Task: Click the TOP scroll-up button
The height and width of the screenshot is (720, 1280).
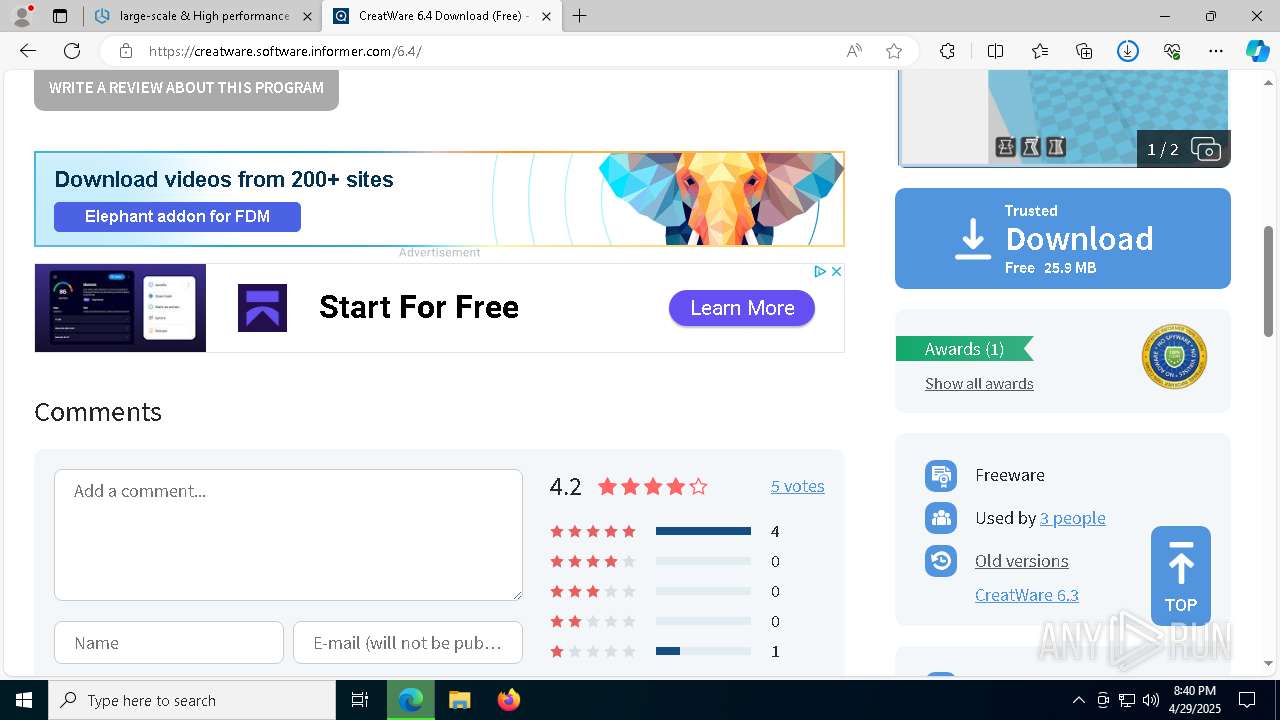Action: (1180, 576)
